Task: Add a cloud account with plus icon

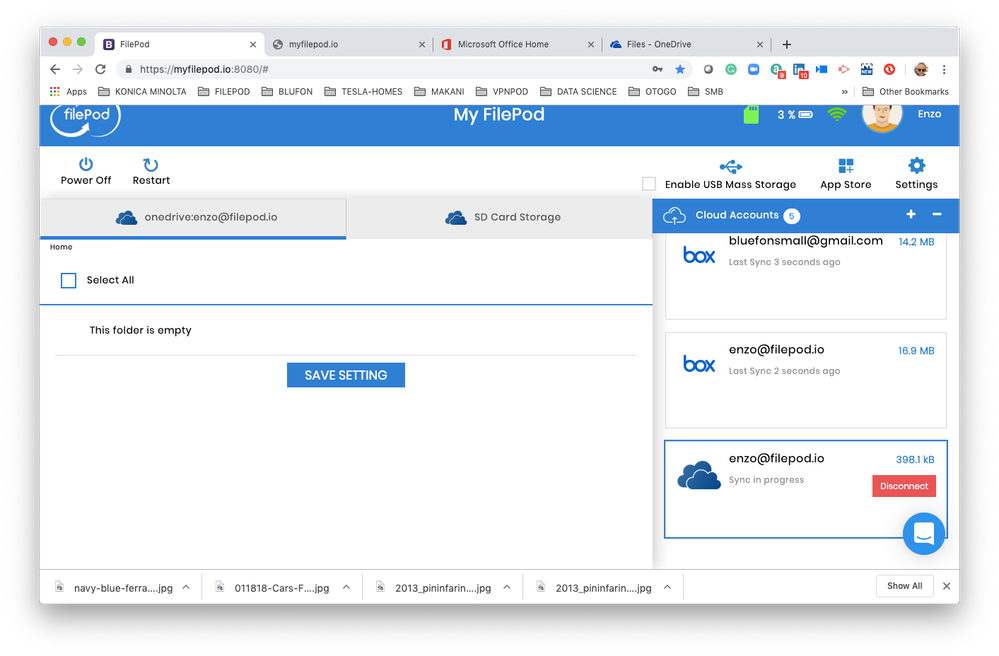Action: 911,215
